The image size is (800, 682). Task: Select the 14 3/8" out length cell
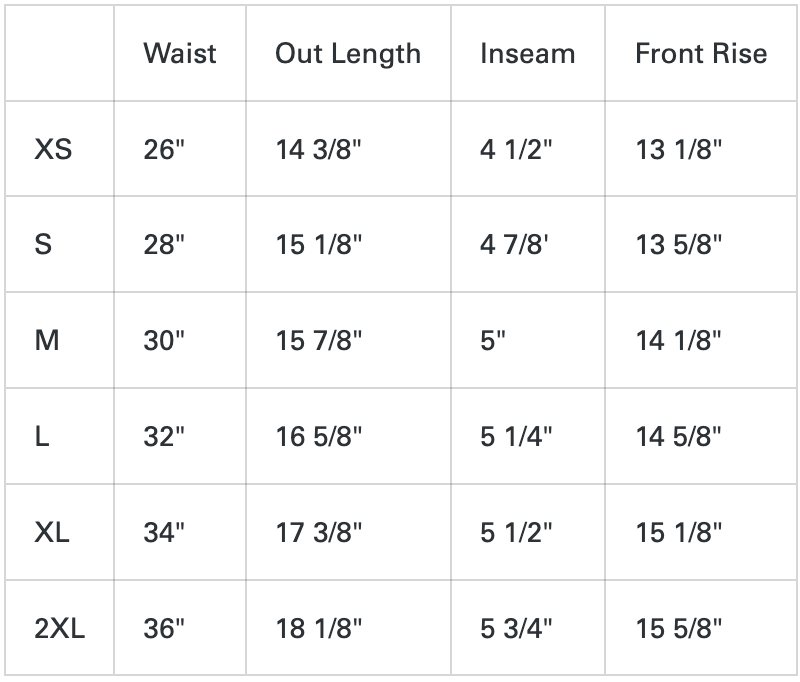(x=319, y=150)
